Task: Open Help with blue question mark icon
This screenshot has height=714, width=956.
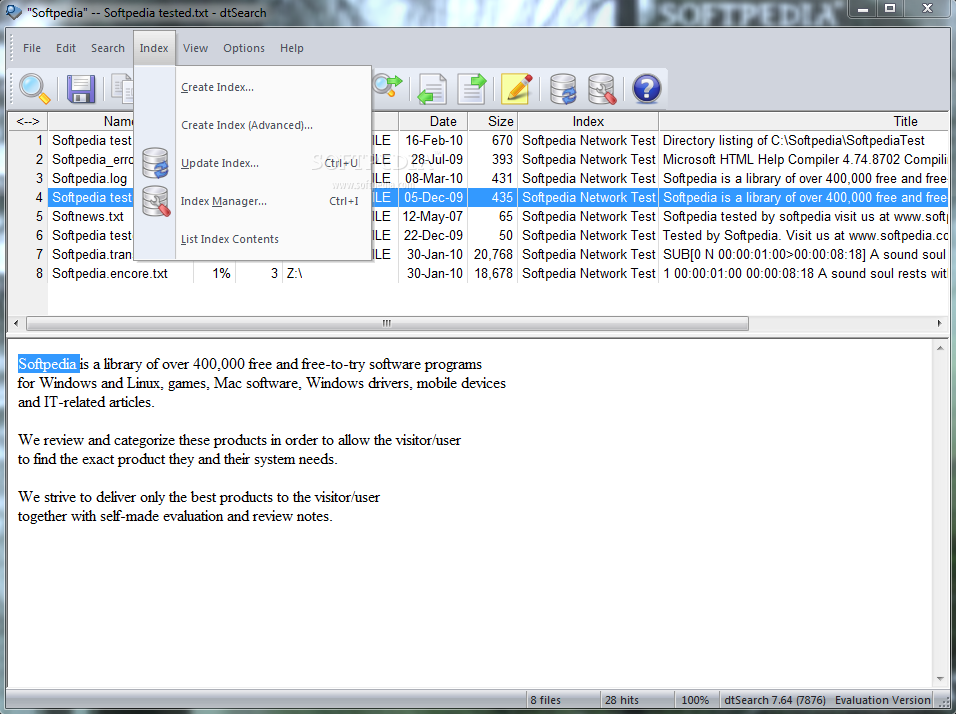Action: pos(646,89)
